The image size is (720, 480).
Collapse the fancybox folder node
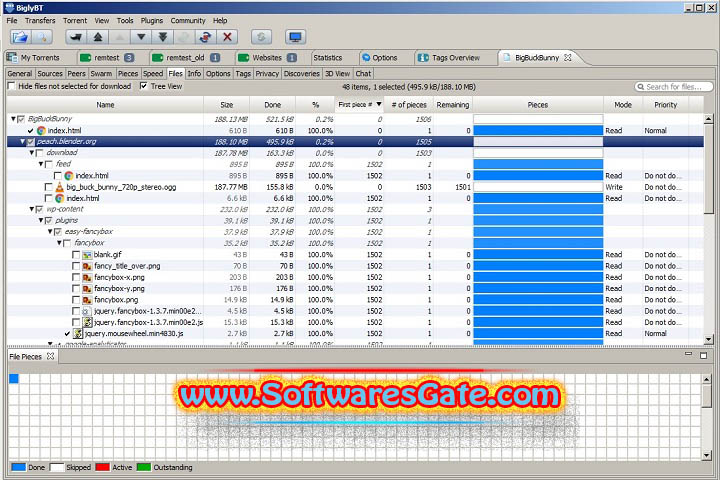pos(59,243)
